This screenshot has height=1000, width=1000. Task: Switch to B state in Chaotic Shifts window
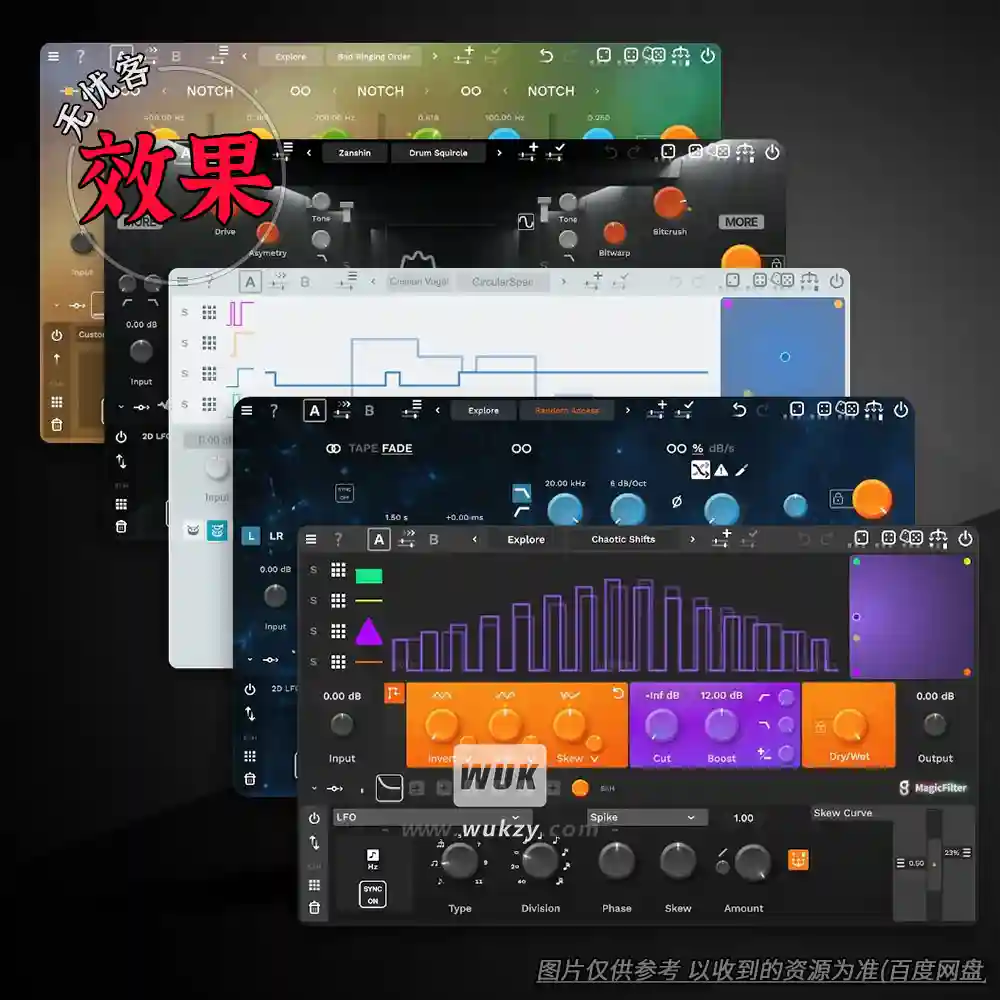(x=433, y=540)
